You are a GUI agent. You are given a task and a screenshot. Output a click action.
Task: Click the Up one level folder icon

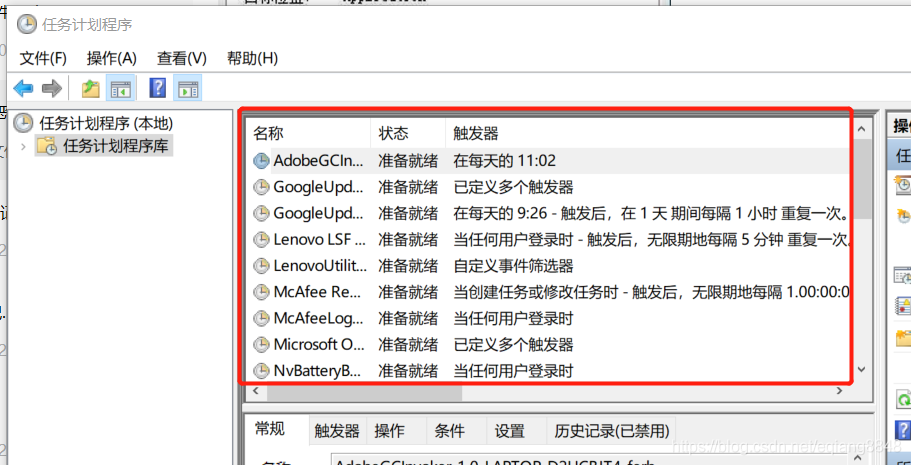click(90, 88)
